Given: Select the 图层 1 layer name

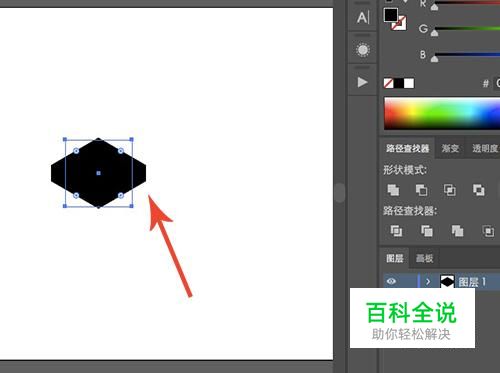Looking at the screenshot, I should (x=472, y=282).
